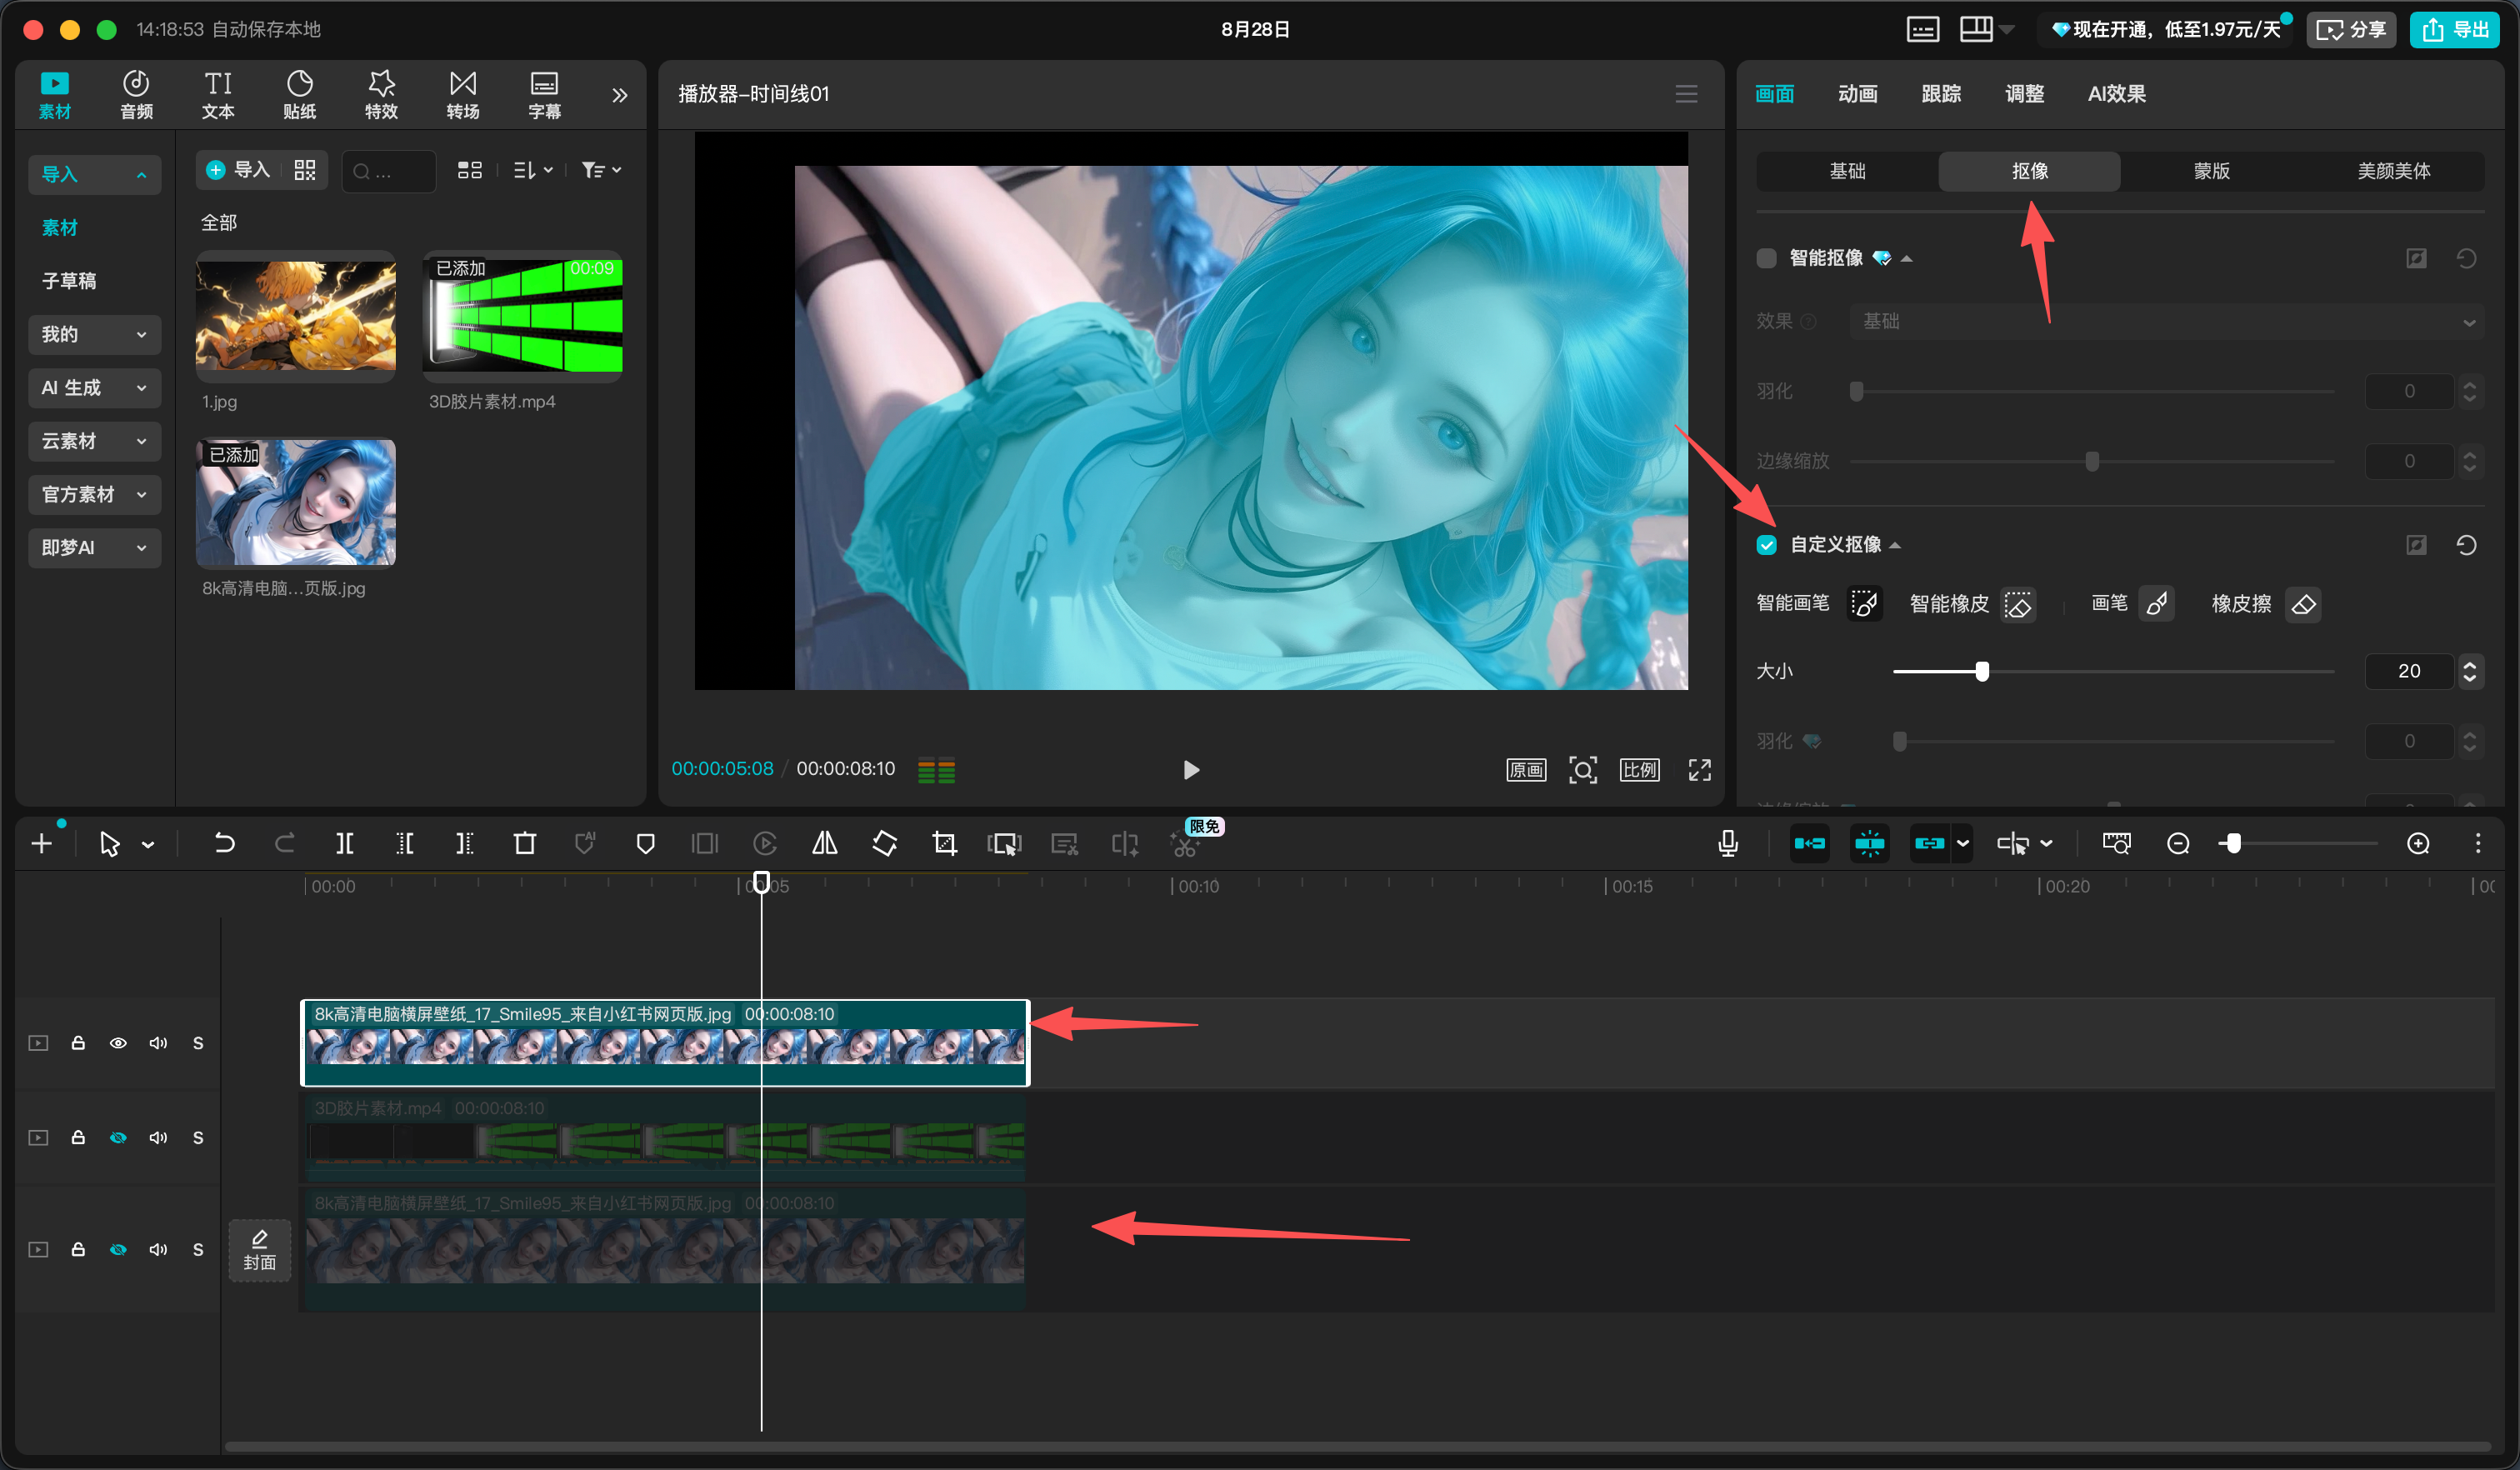Image resolution: width=2520 pixels, height=1470 pixels.
Task: Open the 音频 audio panel
Action: (136, 95)
